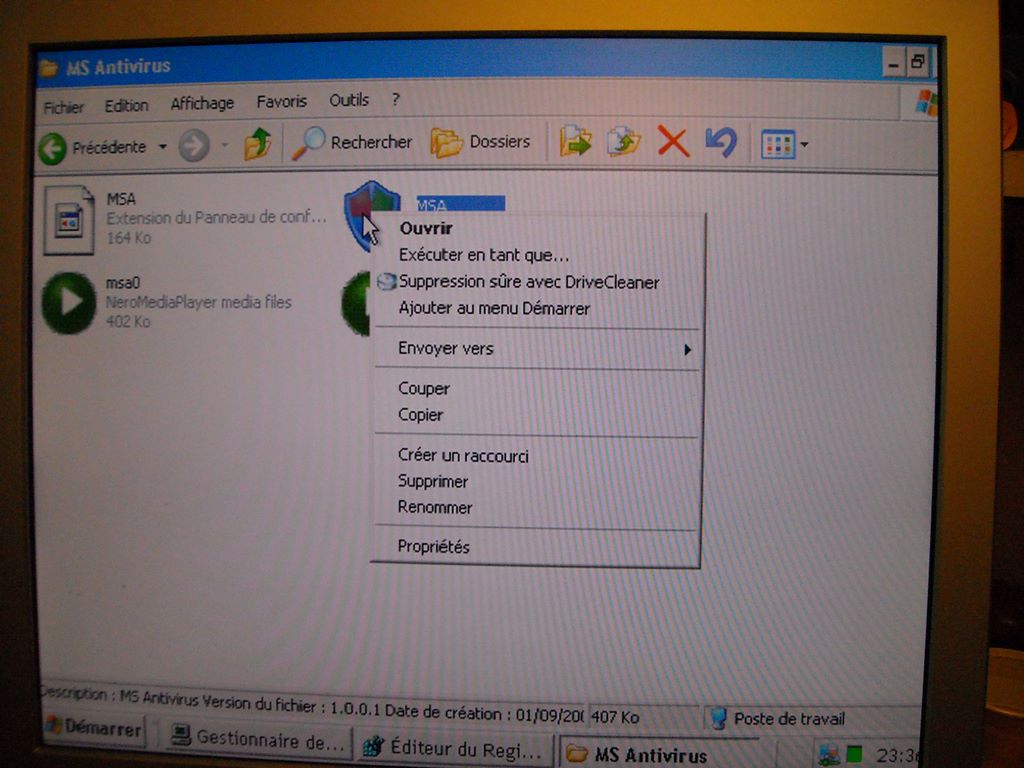This screenshot has height=768, width=1024.
Task: Click the grey forward arrow icon
Action: 194,145
